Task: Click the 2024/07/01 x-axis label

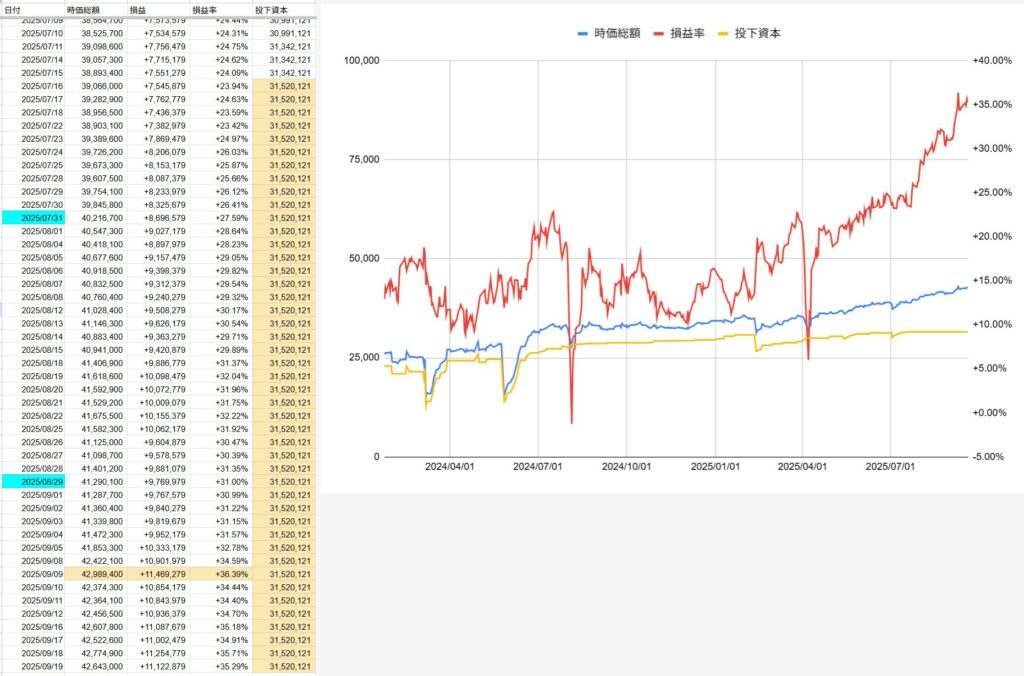Action: (x=537, y=465)
